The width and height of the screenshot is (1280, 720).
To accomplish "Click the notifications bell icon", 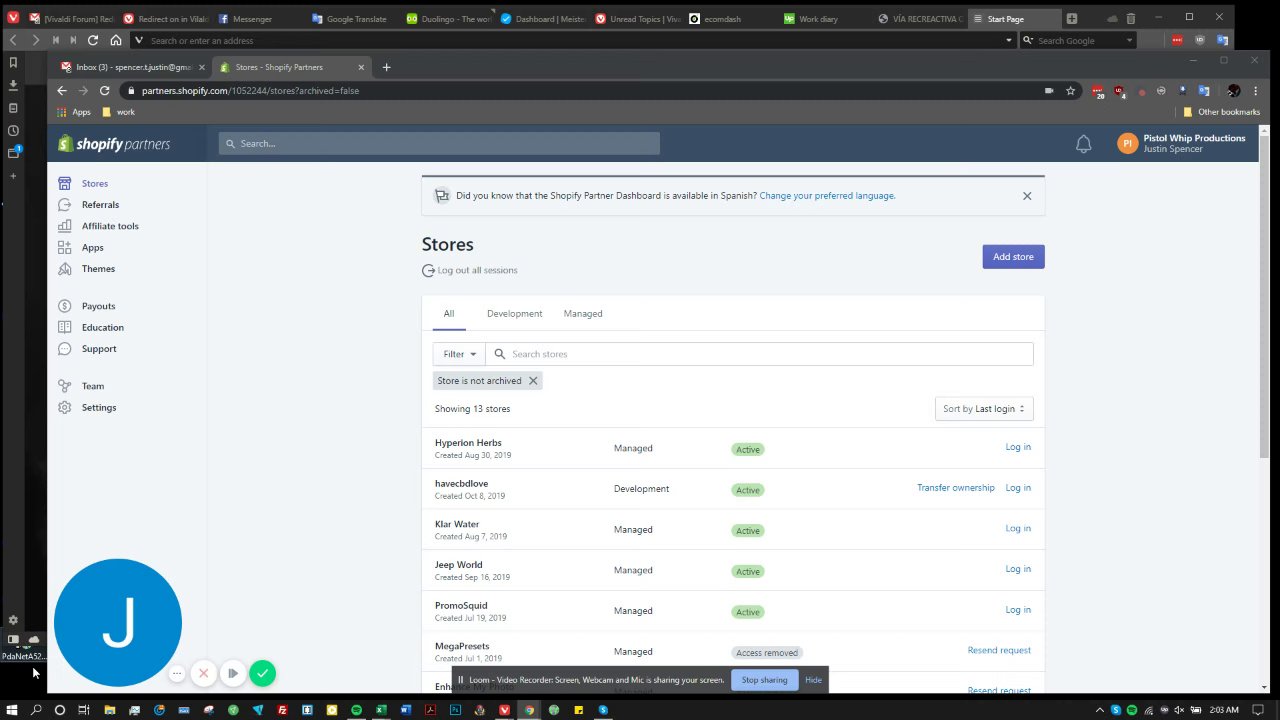I will [1083, 144].
